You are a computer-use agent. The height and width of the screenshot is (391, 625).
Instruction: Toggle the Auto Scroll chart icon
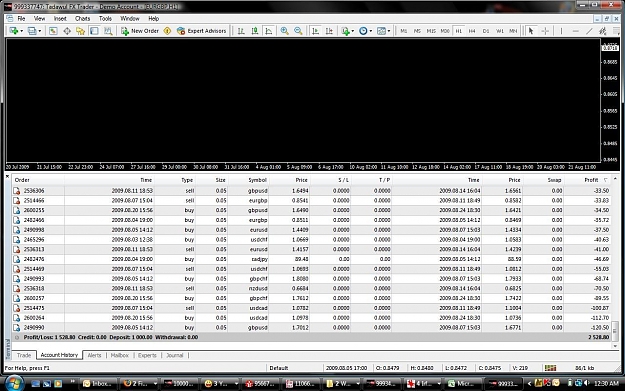point(315,31)
